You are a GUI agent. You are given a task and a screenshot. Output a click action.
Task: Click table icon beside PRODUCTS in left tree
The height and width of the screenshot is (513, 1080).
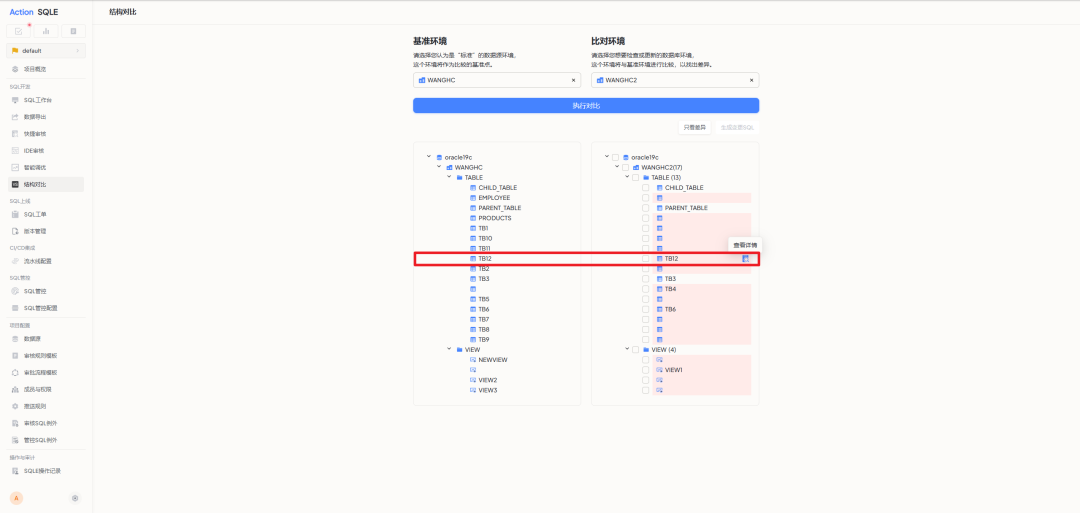pos(472,218)
